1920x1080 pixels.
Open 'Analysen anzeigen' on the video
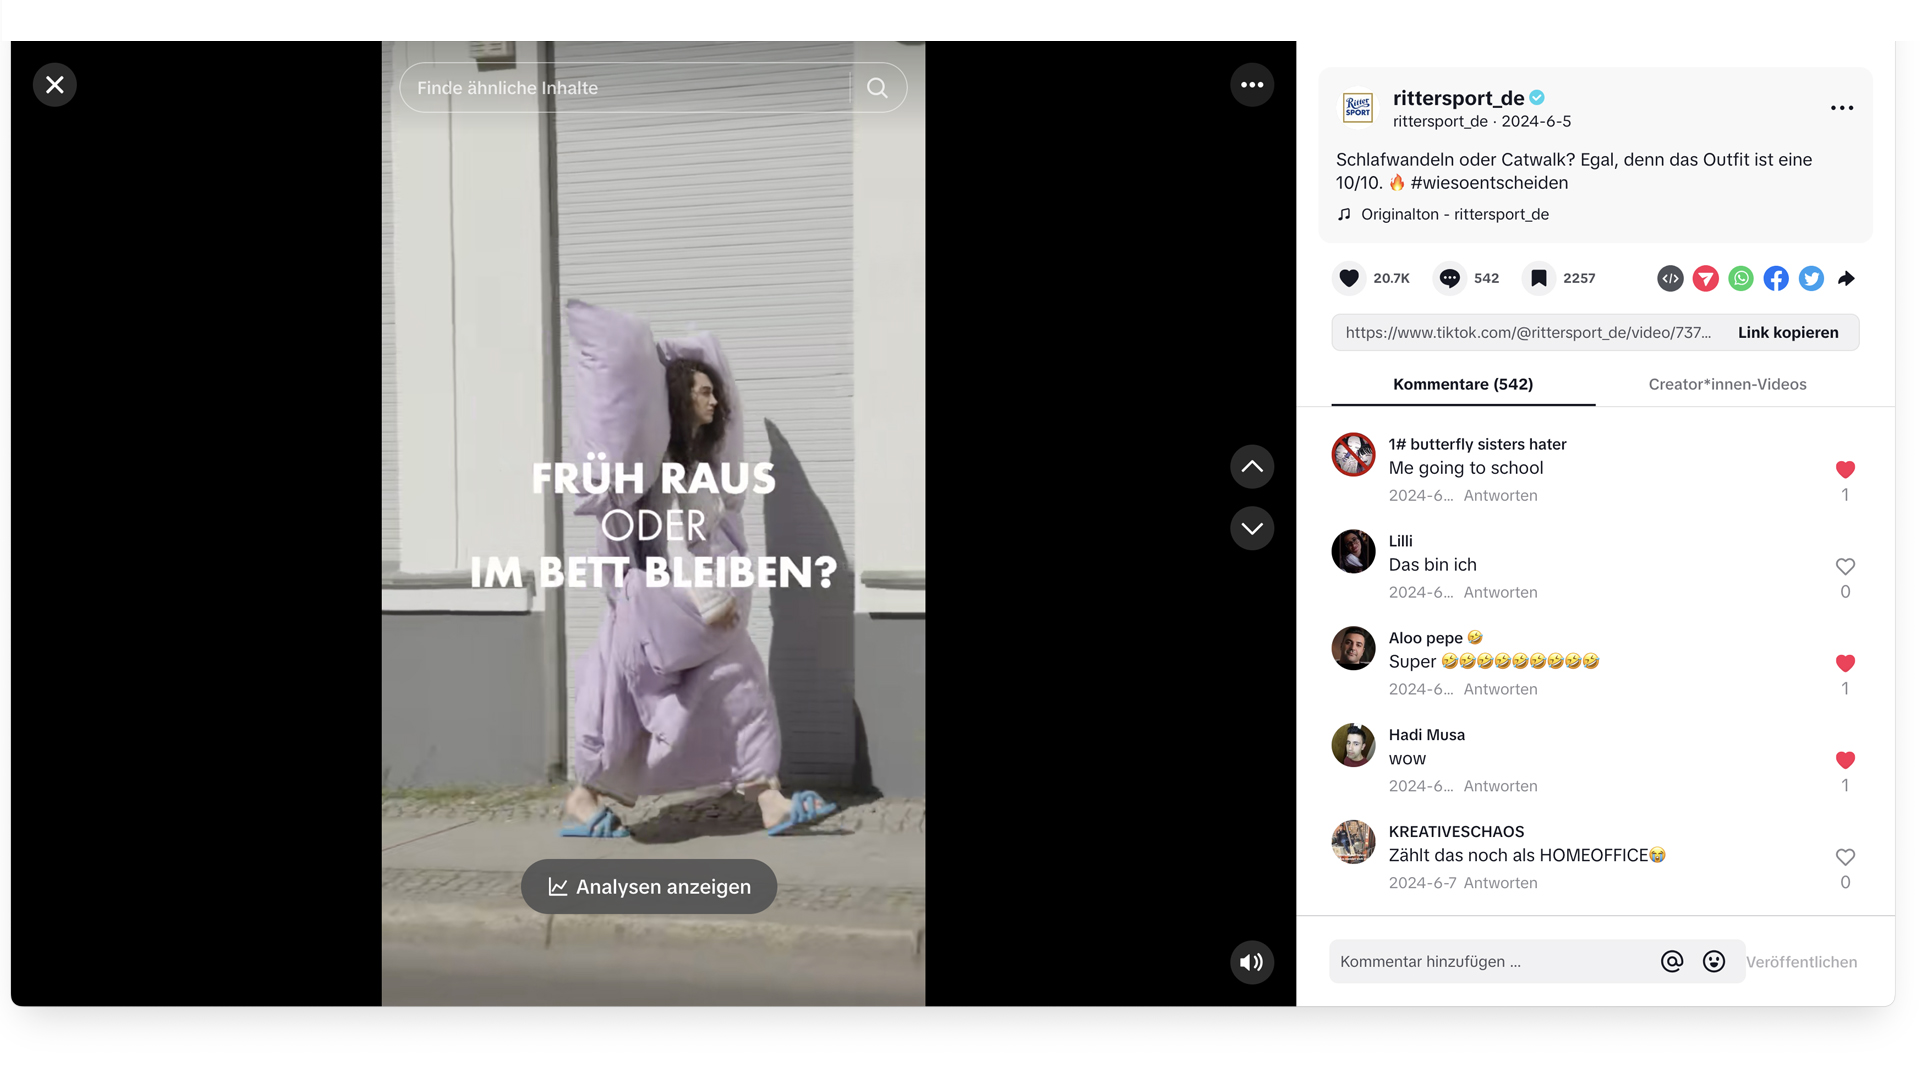[648, 886]
